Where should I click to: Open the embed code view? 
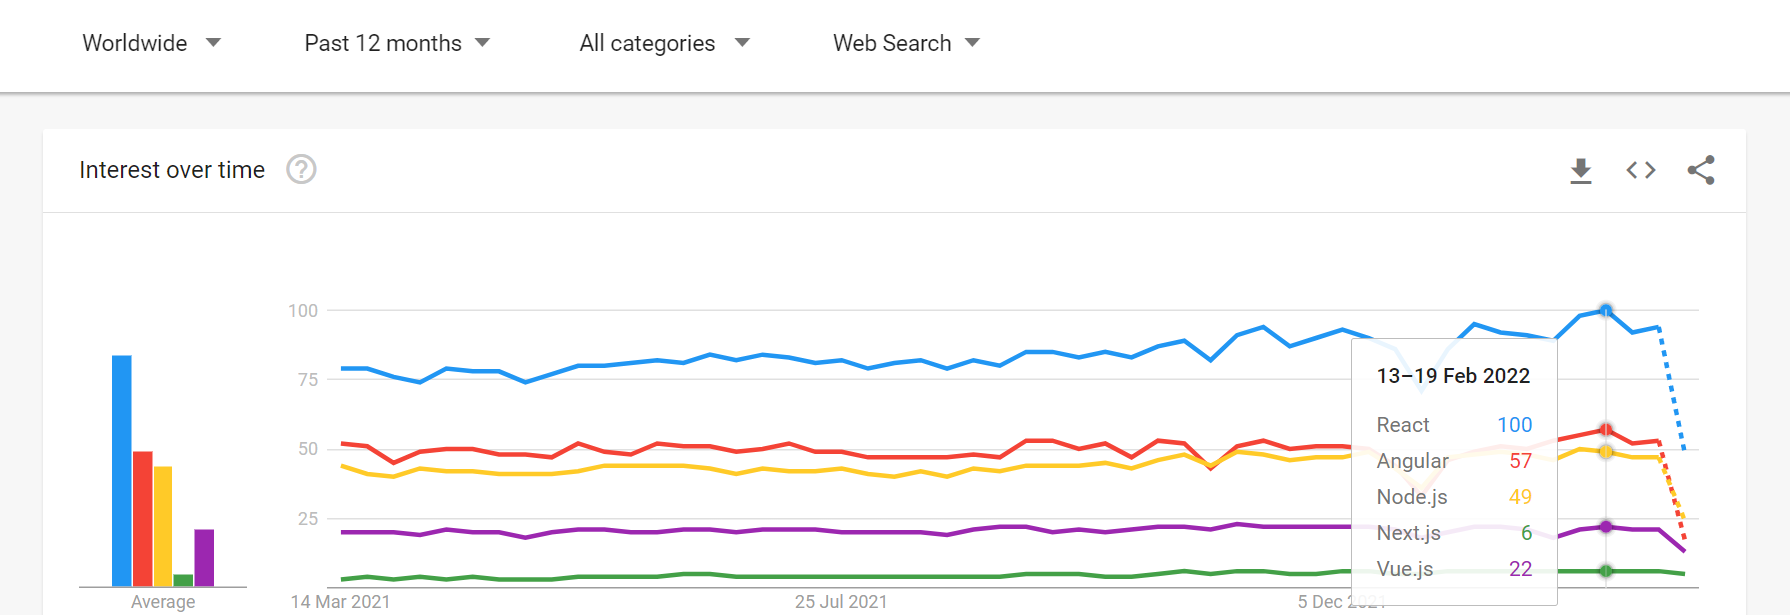pyautogui.click(x=1640, y=170)
